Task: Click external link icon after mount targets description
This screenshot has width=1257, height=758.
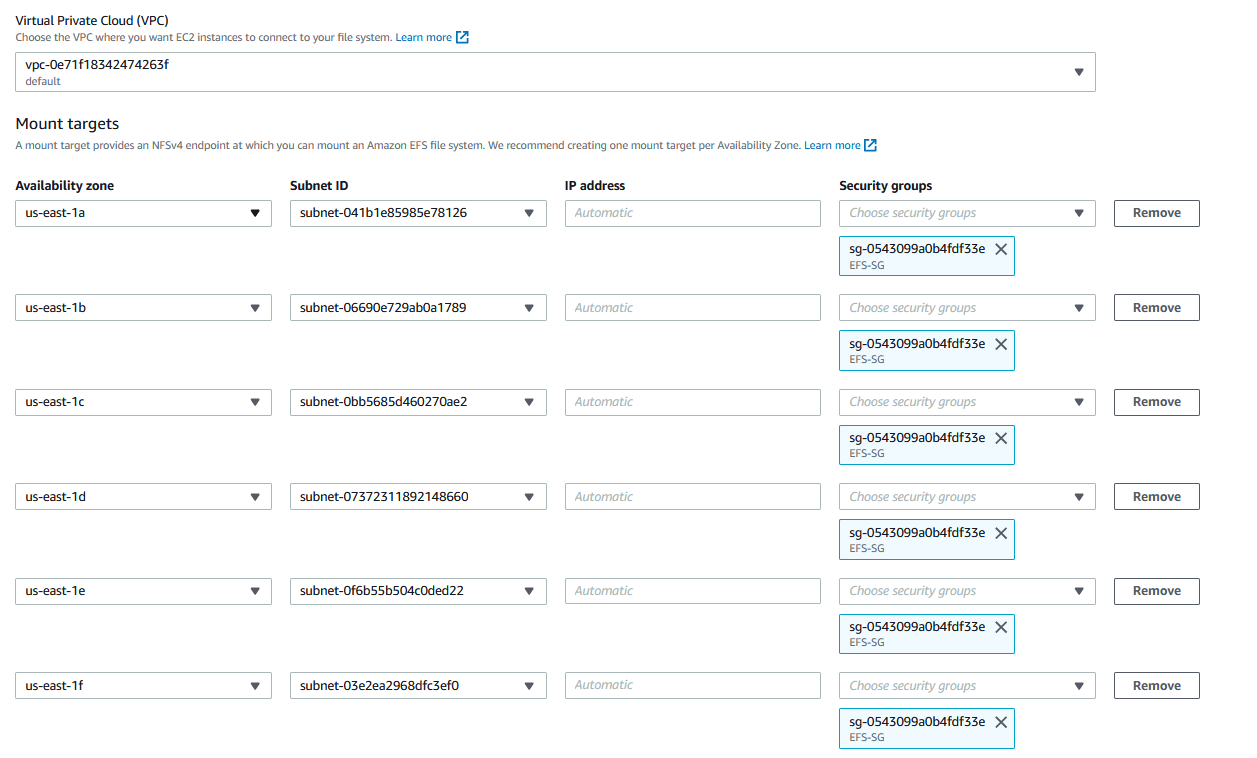Action: [x=868, y=144]
